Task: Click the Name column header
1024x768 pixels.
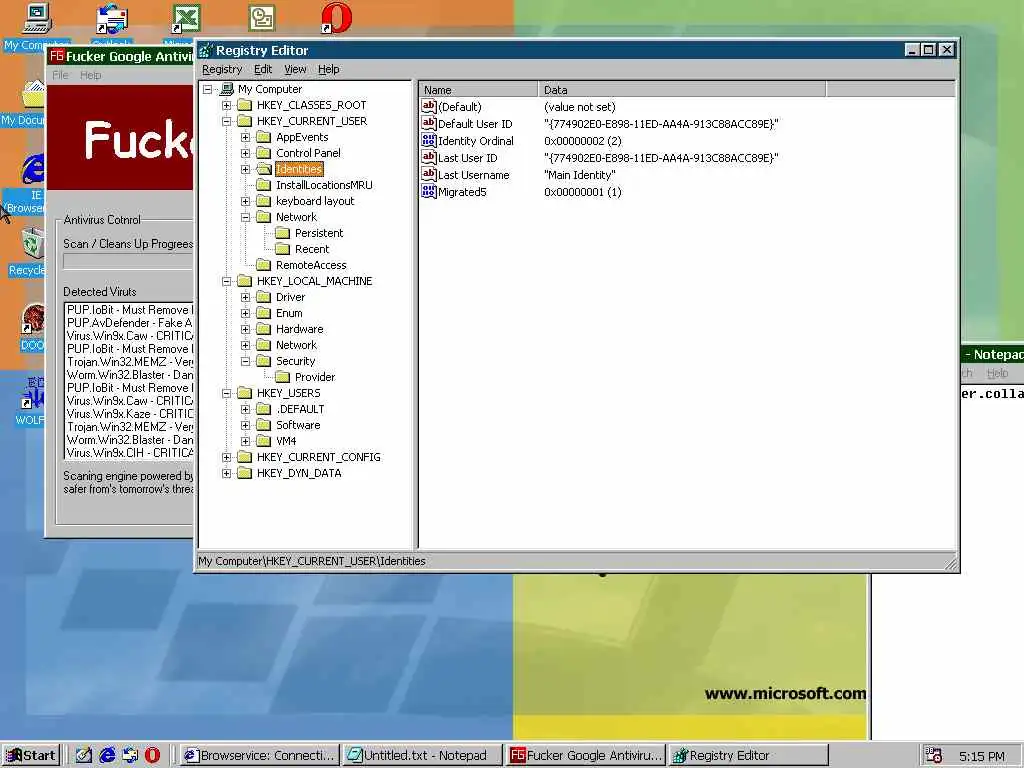Action: coord(479,90)
